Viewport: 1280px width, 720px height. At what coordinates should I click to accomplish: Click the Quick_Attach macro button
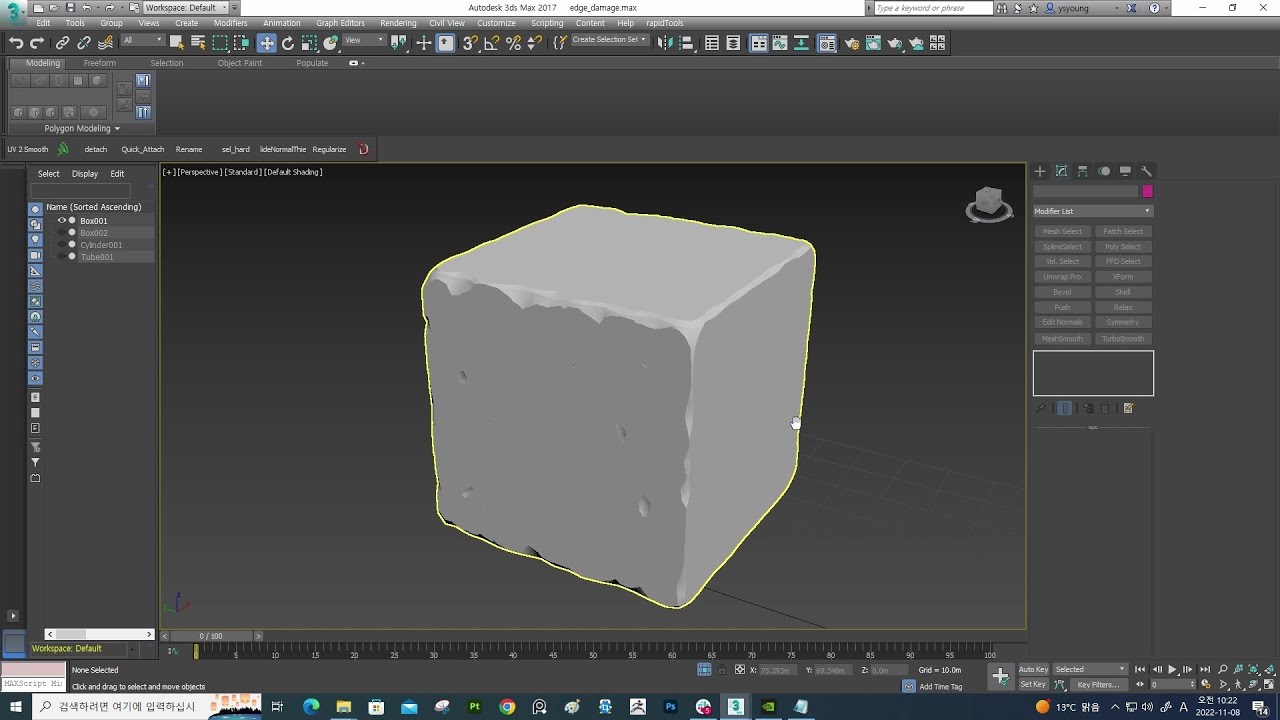tap(143, 149)
